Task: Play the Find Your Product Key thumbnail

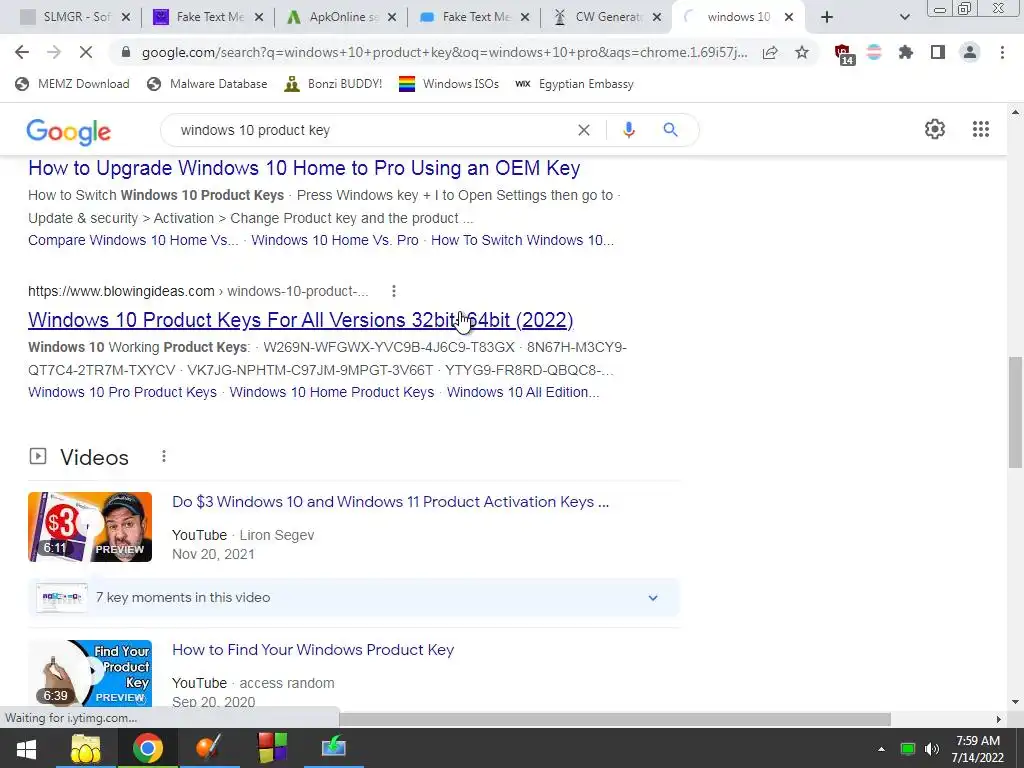Action: tap(90, 673)
